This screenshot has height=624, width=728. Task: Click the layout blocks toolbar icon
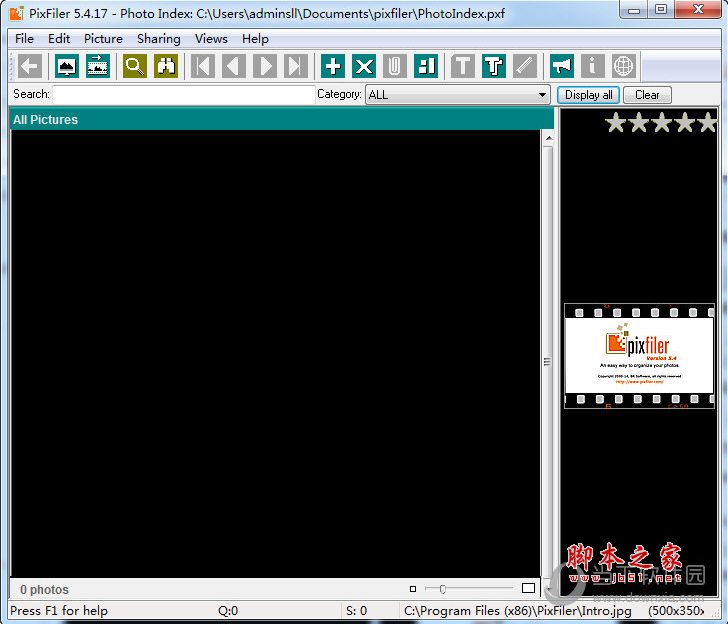coord(426,66)
